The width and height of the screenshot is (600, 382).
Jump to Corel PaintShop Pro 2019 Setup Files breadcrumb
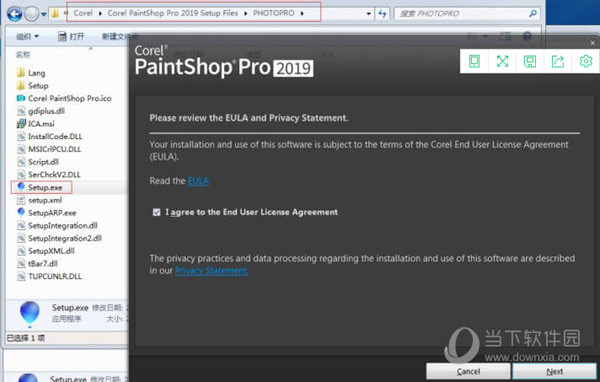(173, 13)
